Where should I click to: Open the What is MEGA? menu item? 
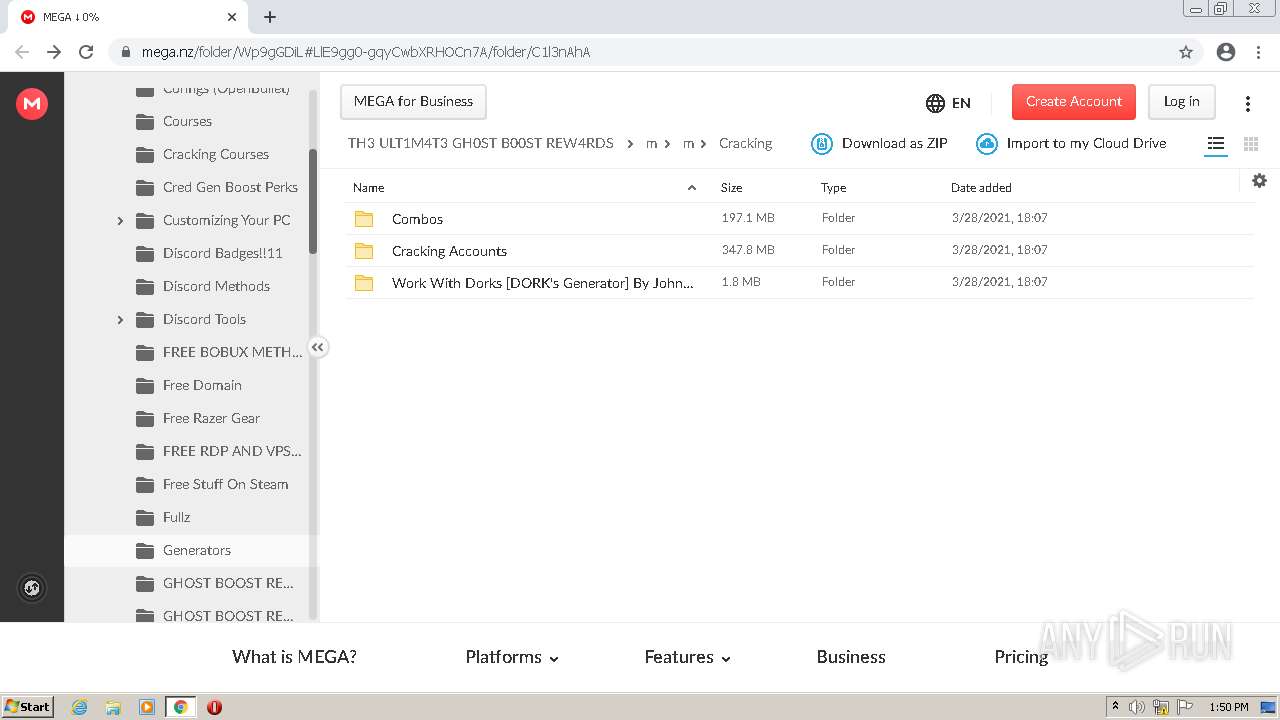pyautogui.click(x=294, y=657)
